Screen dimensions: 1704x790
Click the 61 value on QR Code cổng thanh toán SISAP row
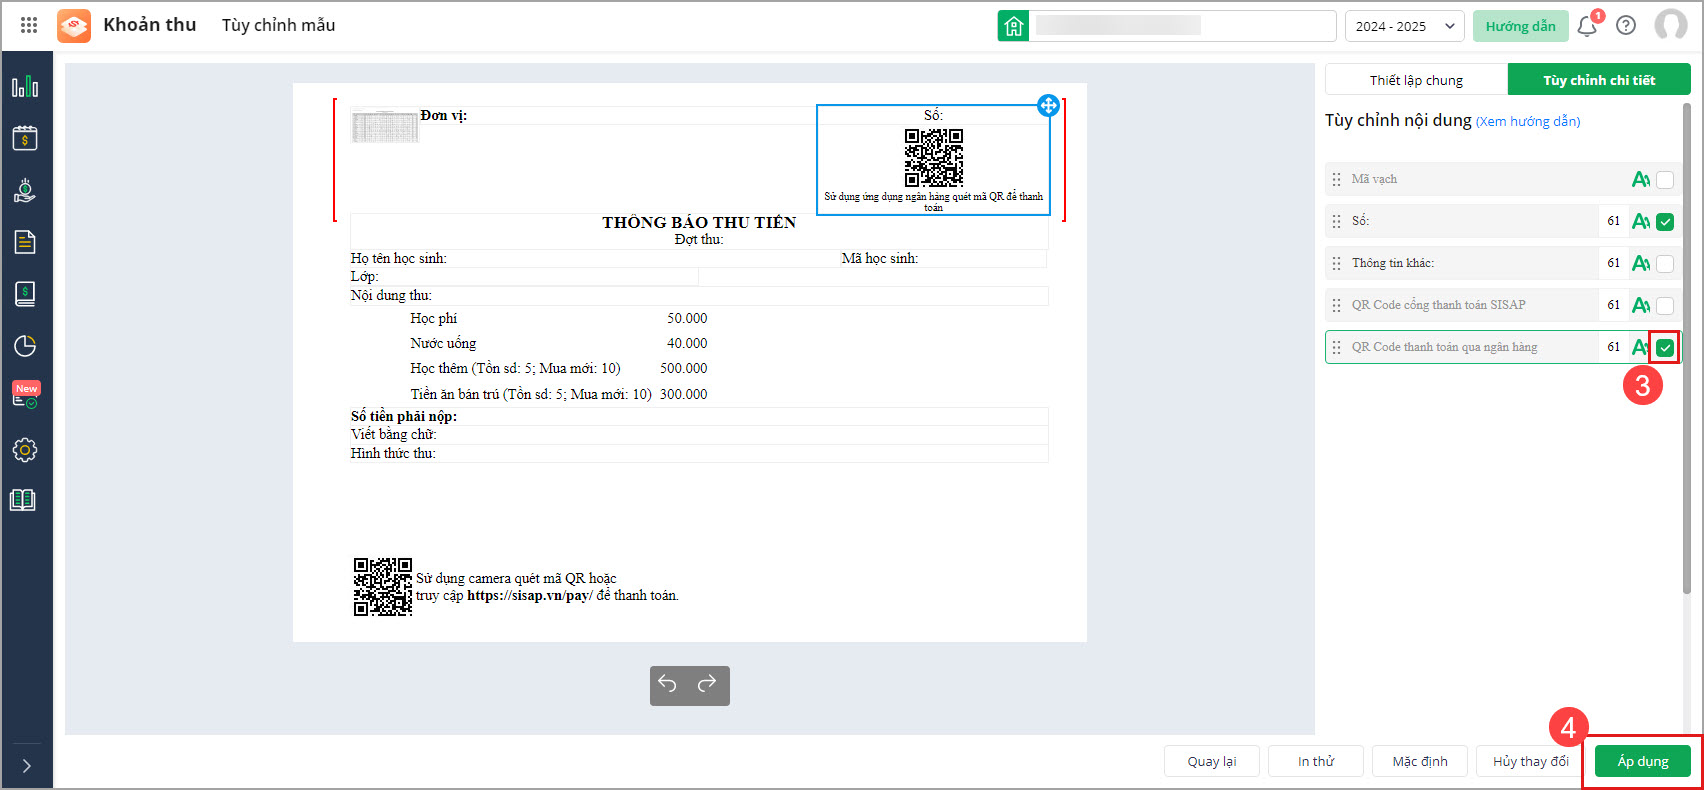(x=1614, y=305)
